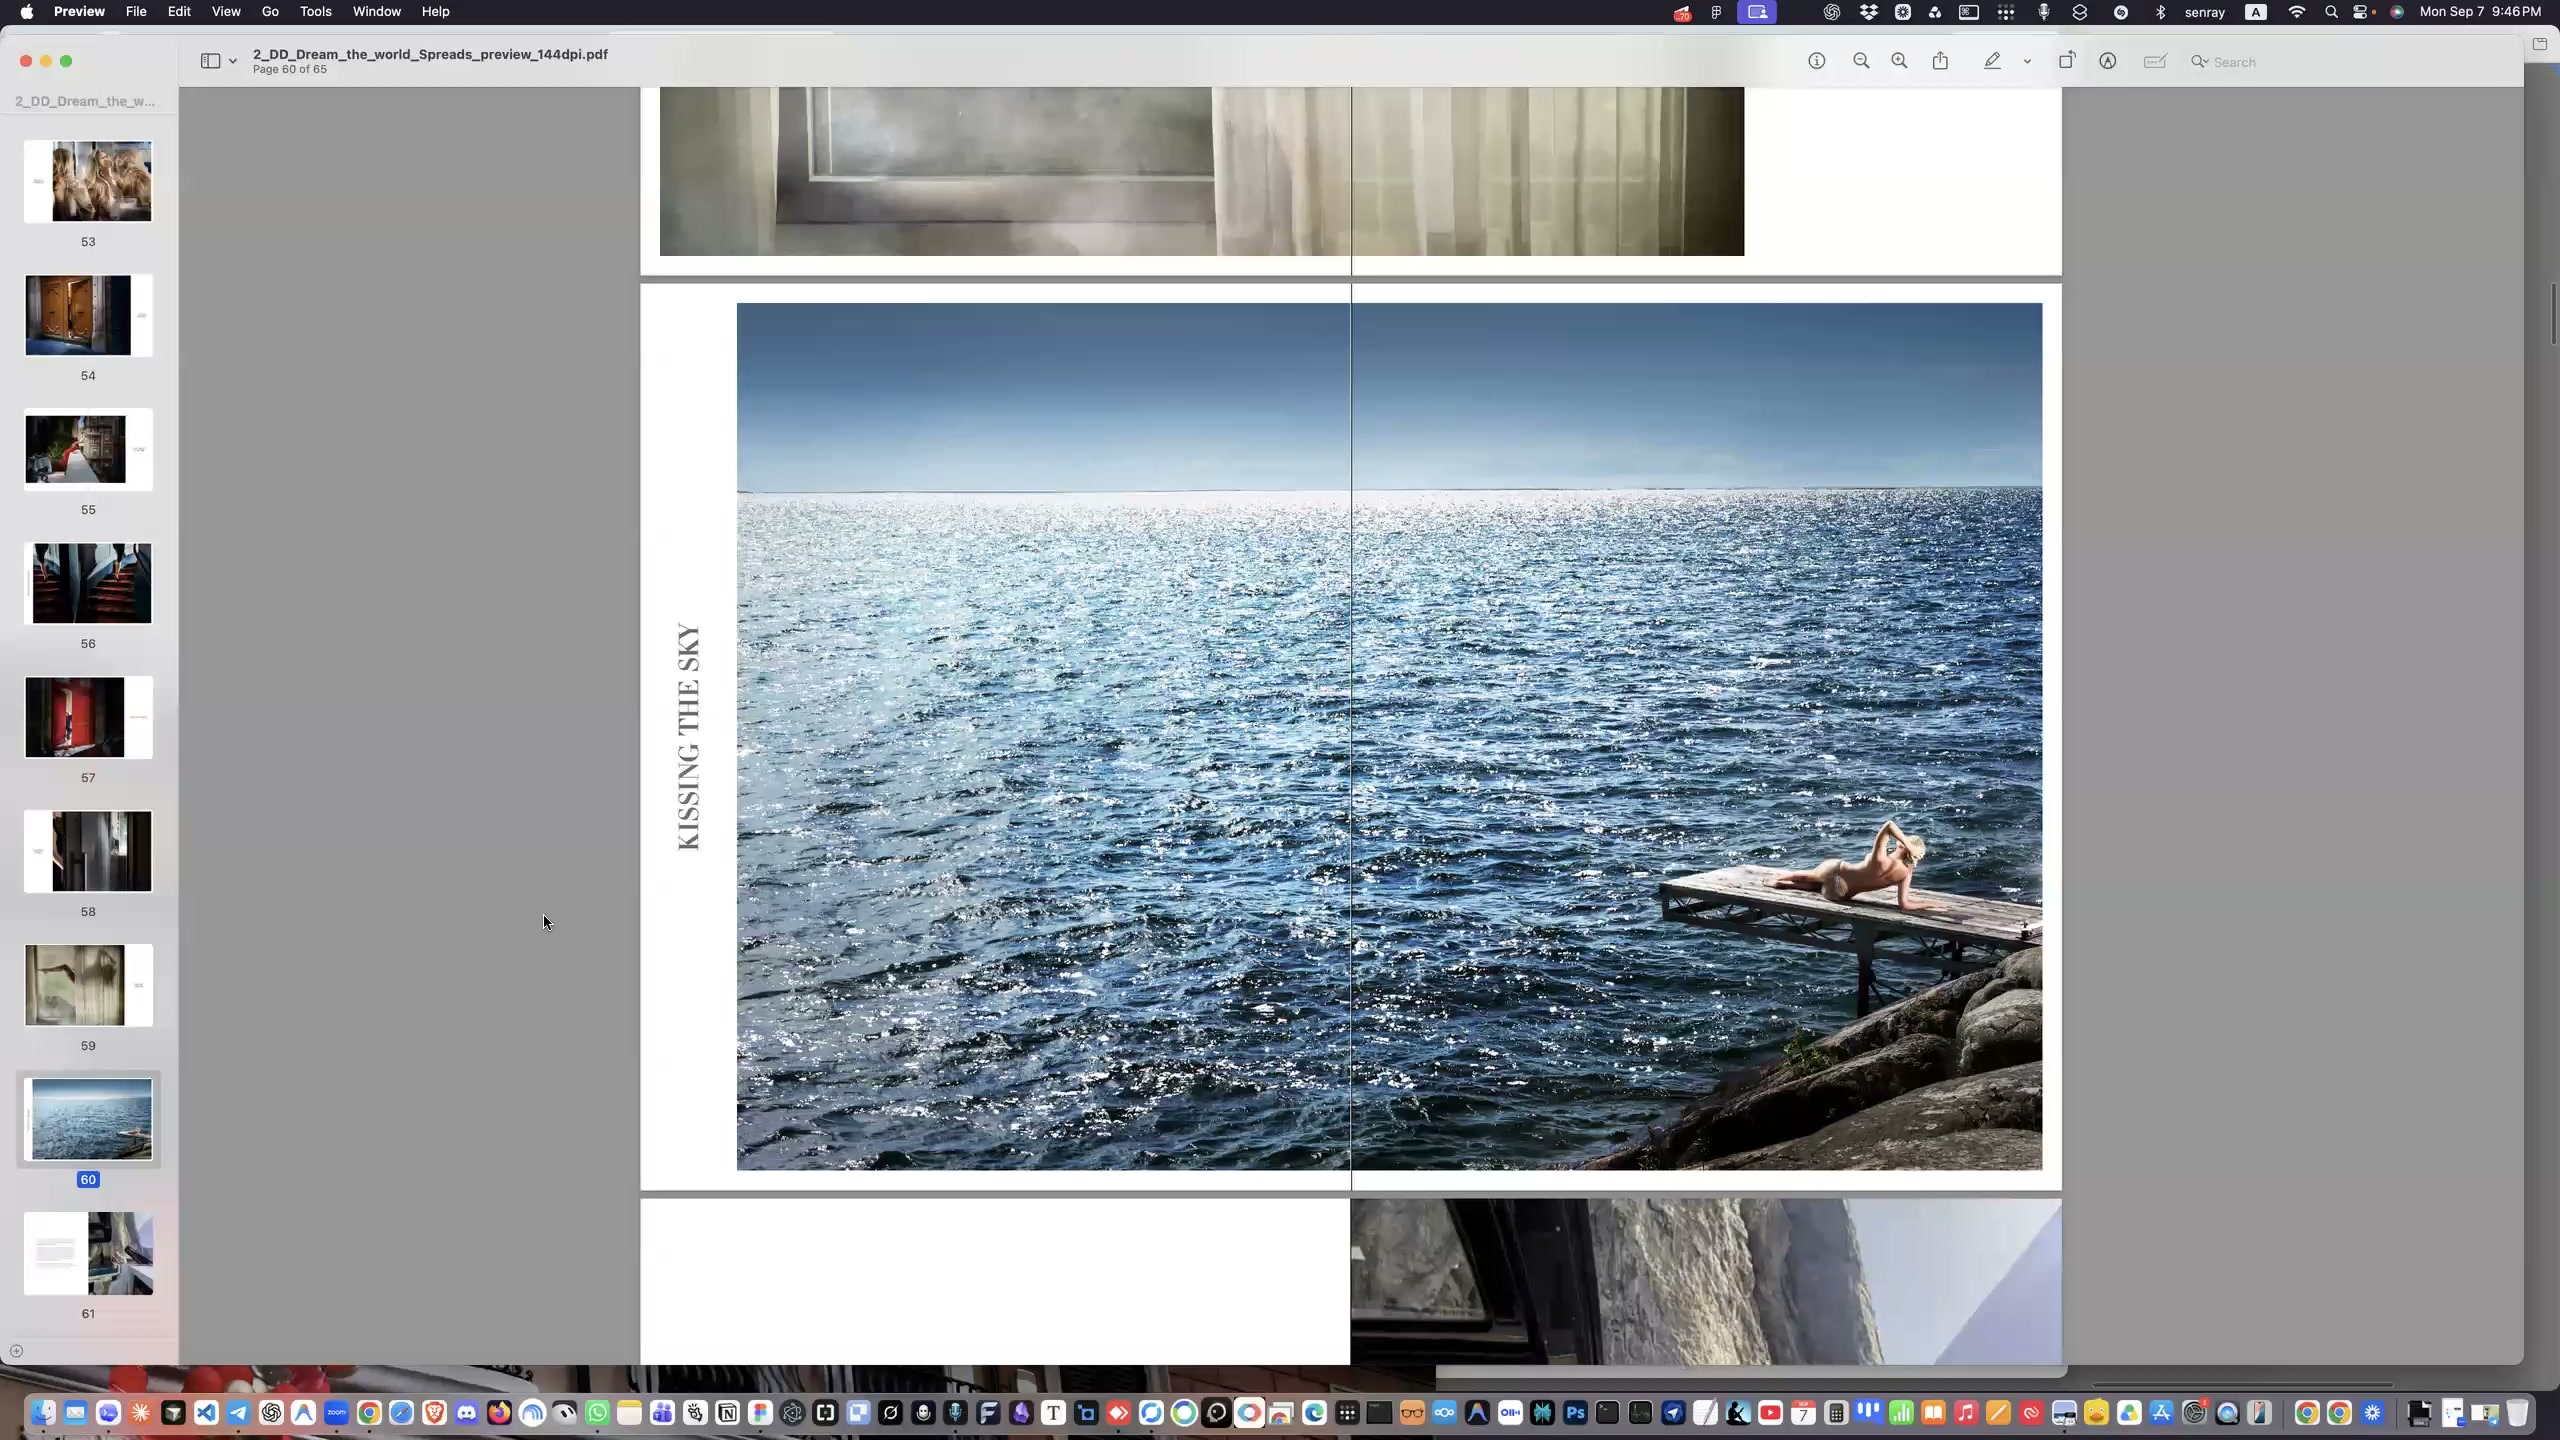Click the document vertical scrollbar
2560x1440 pixels.
pos(2554,315)
